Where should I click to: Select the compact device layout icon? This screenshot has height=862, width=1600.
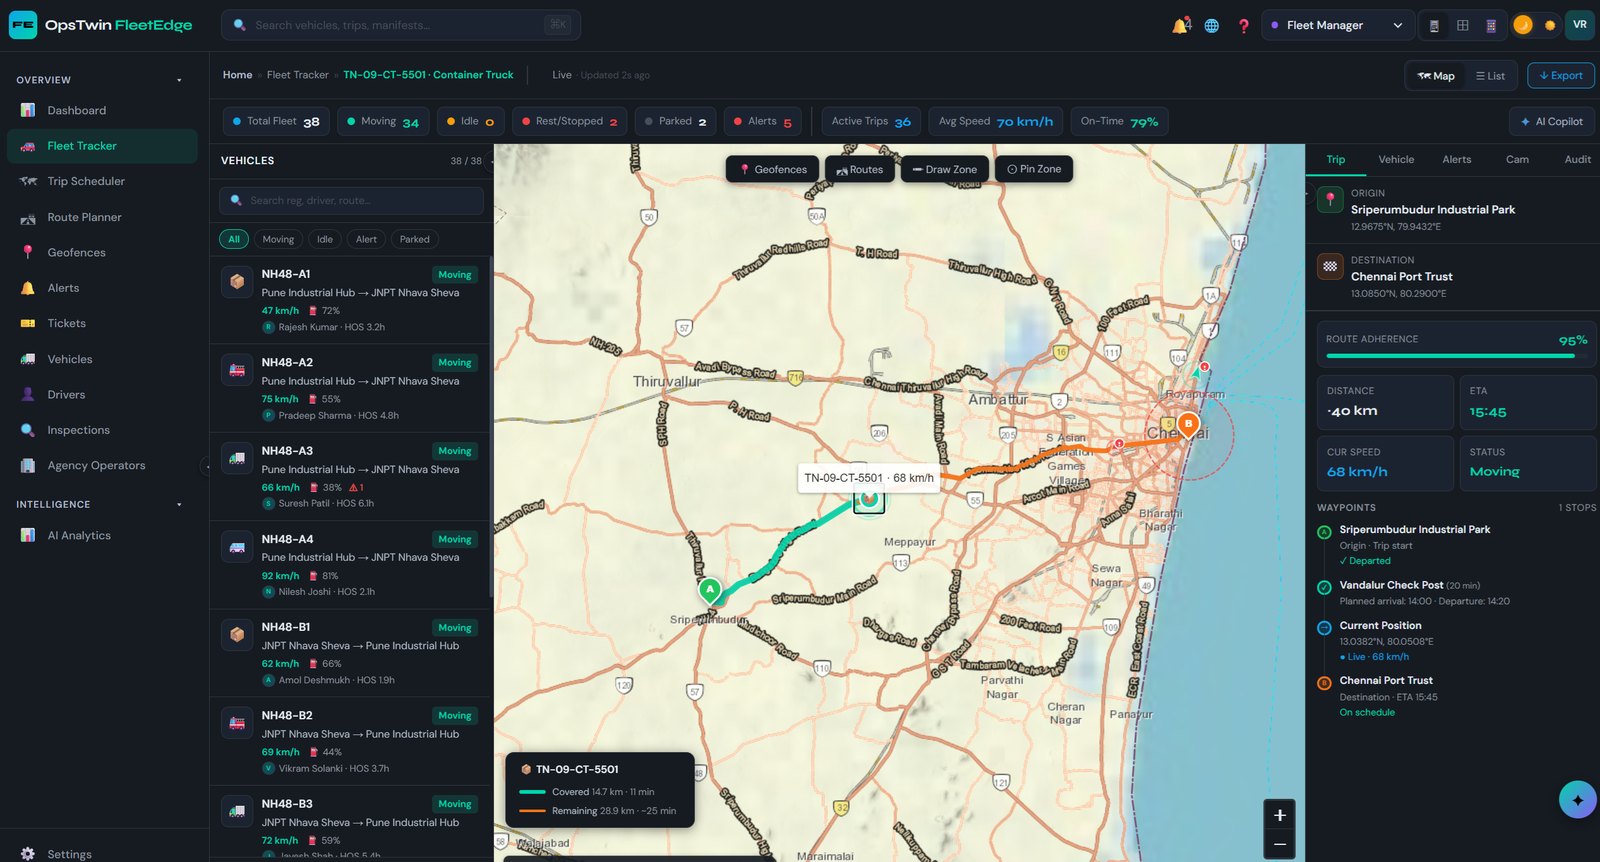(x=1434, y=26)
